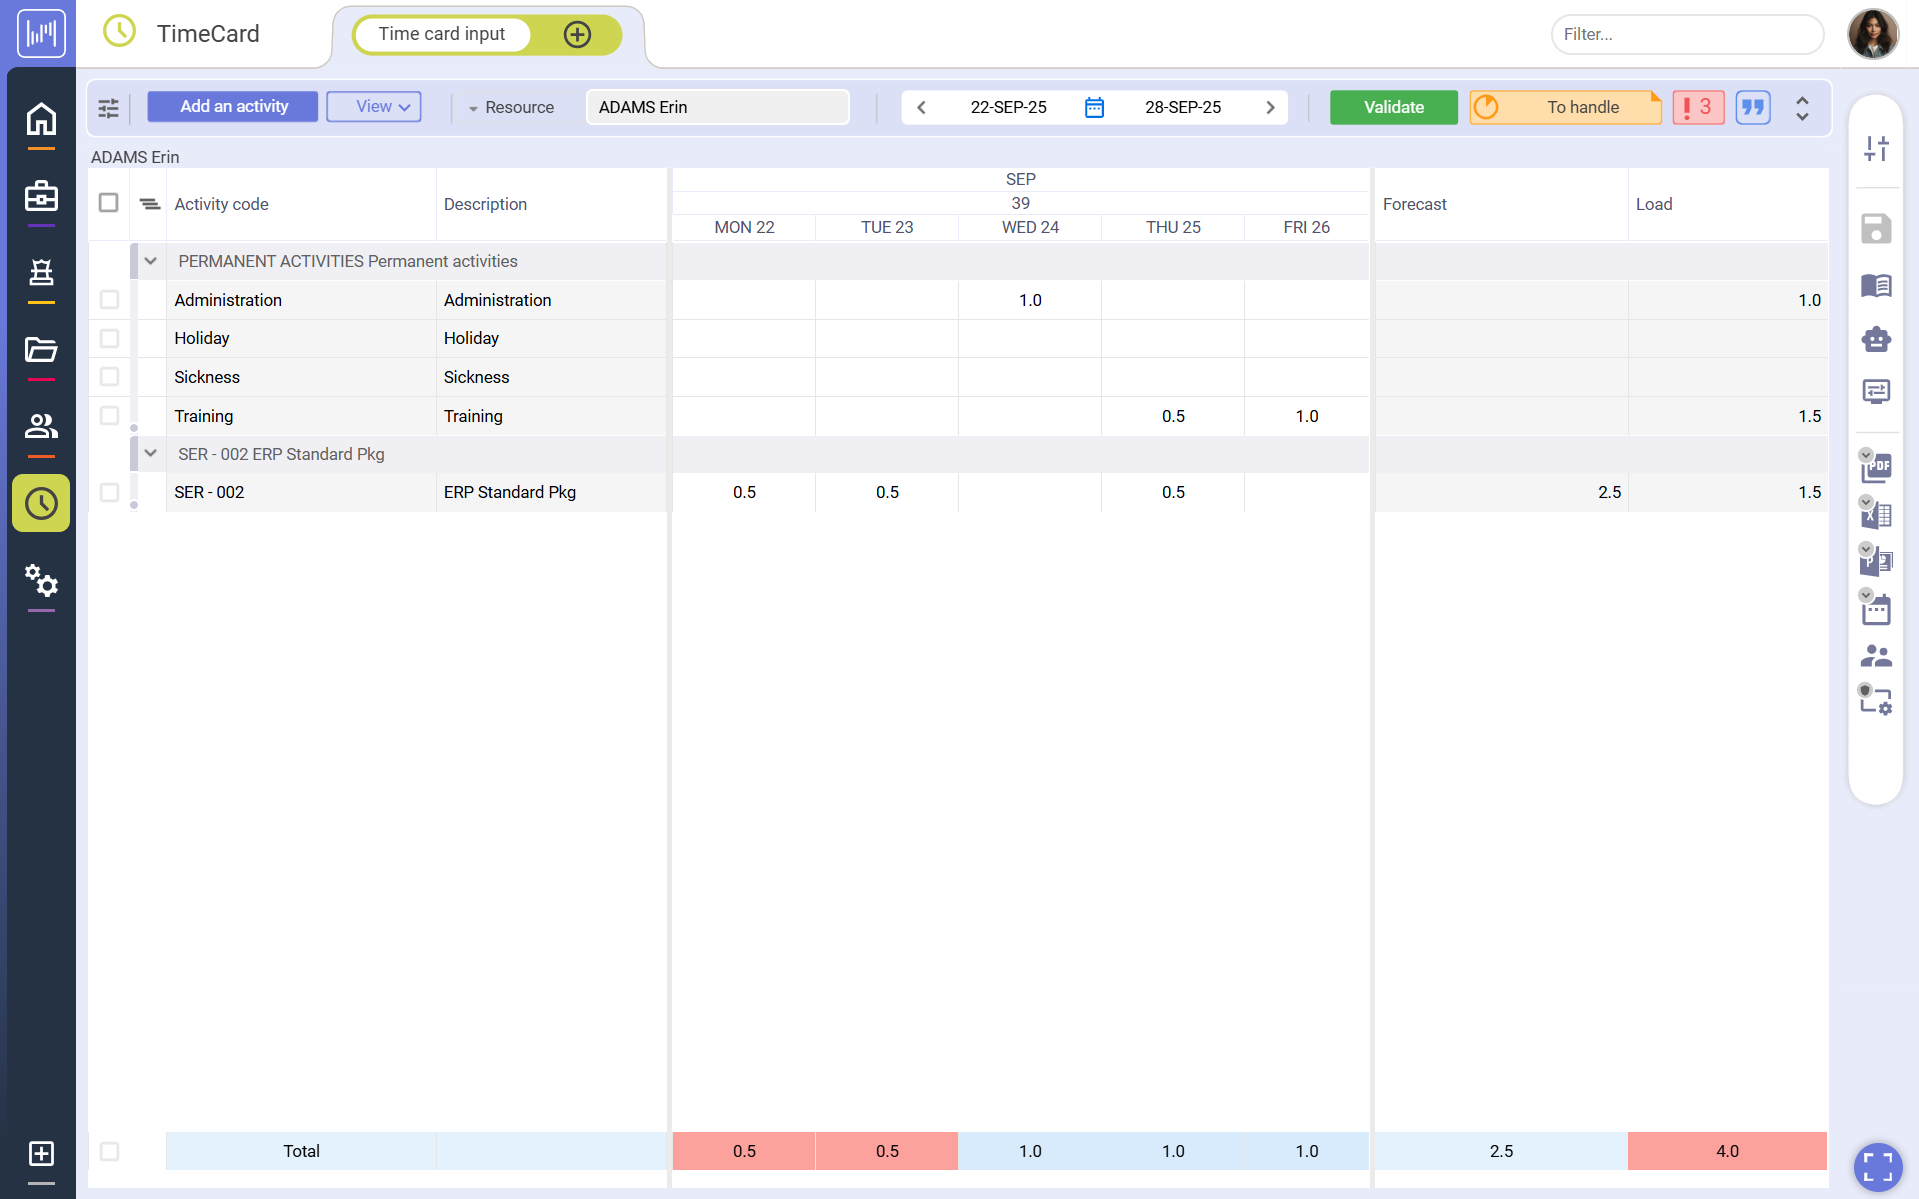Click Add an activity
The height and width of the screenshot is (1199, 1919).
point(231,106)
